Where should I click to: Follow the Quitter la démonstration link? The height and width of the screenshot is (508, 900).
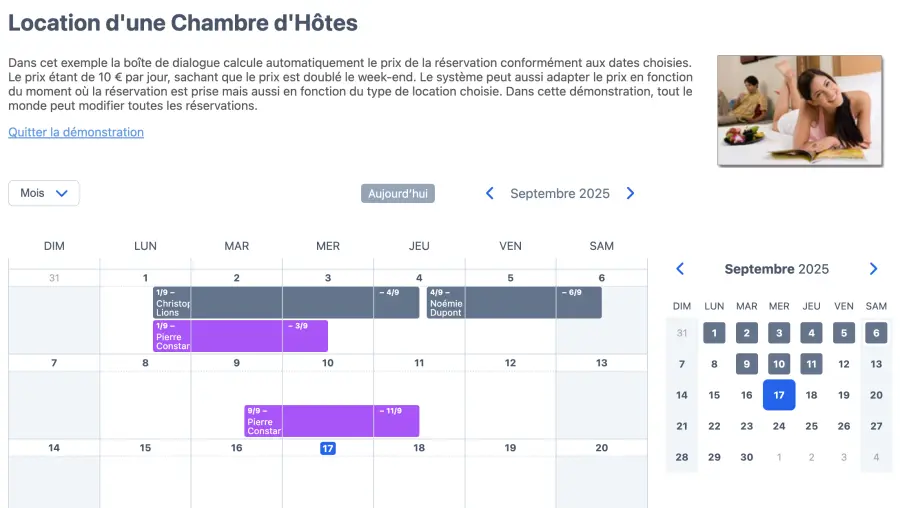click(x=76, y=132)
